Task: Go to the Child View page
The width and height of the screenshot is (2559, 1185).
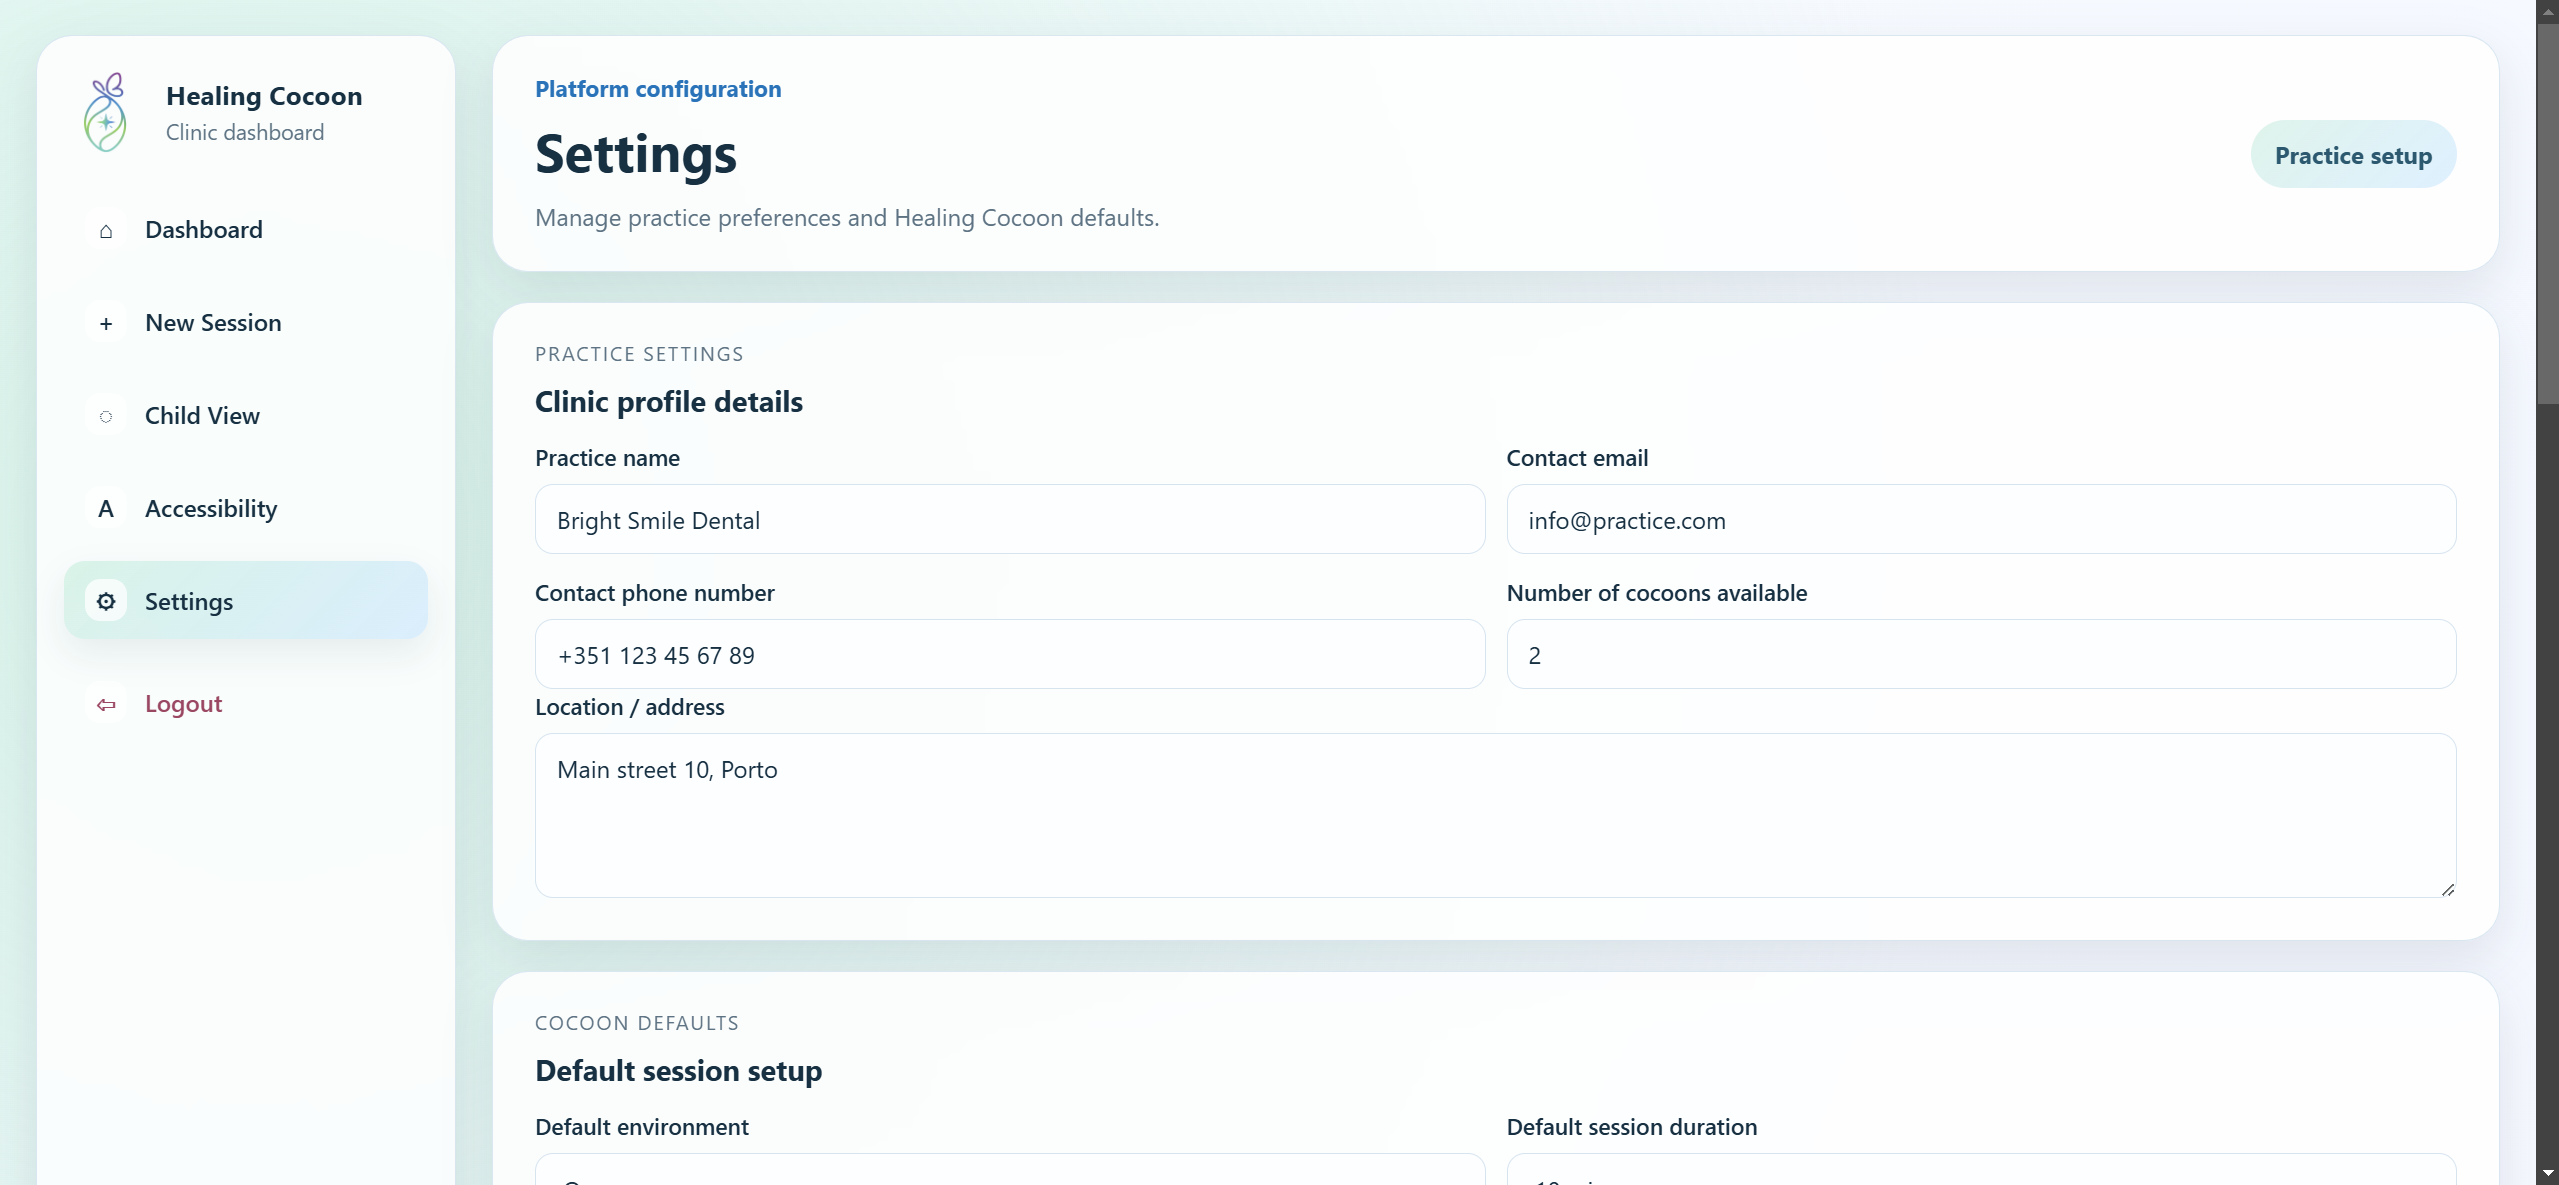Action: [x=202, y=416]
